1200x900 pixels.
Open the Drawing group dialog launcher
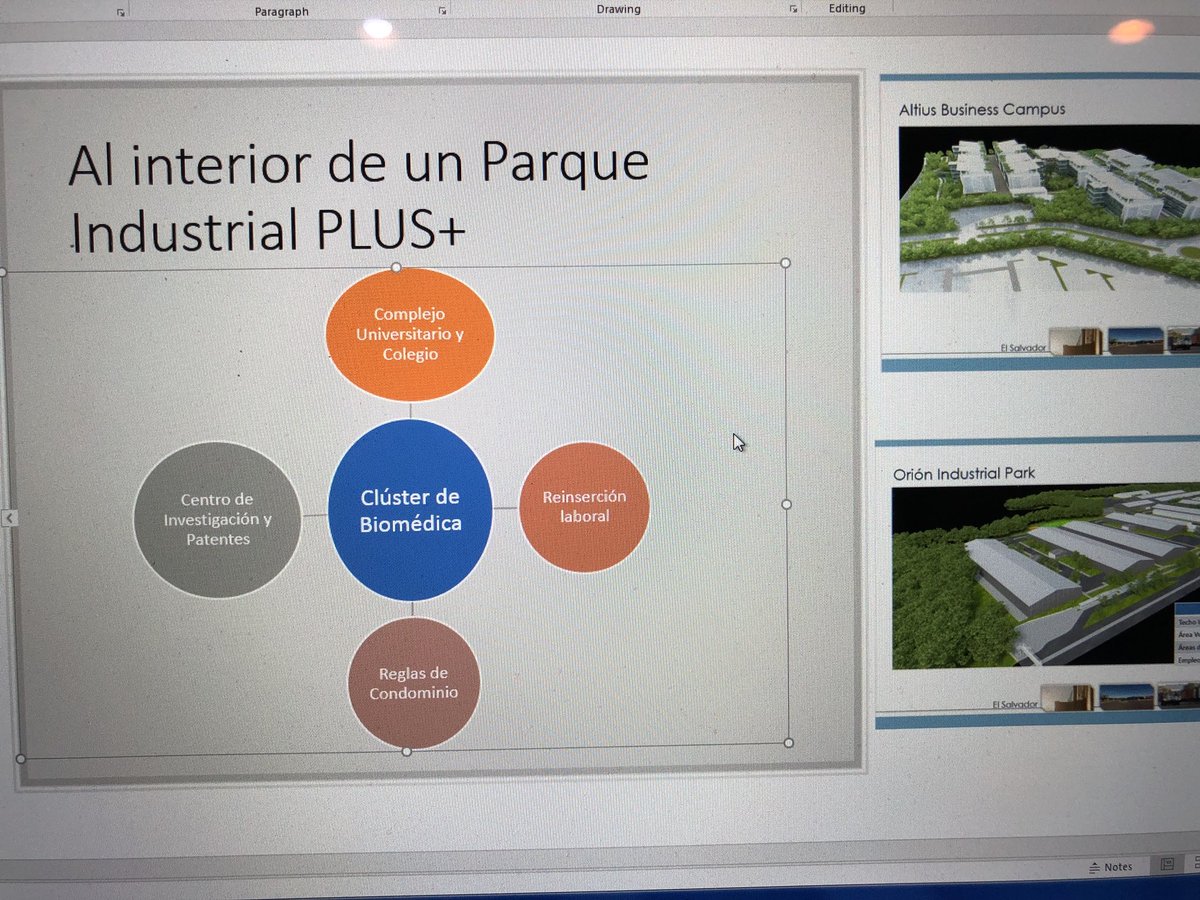point(793,9)
